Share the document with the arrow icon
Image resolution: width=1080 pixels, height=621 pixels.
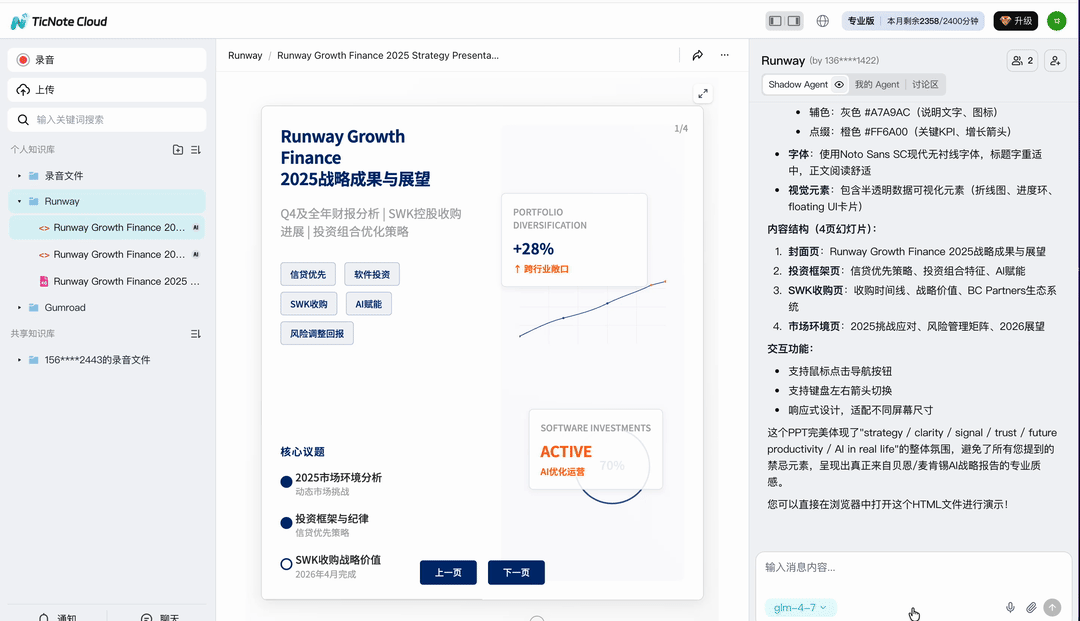click(698, 55)
